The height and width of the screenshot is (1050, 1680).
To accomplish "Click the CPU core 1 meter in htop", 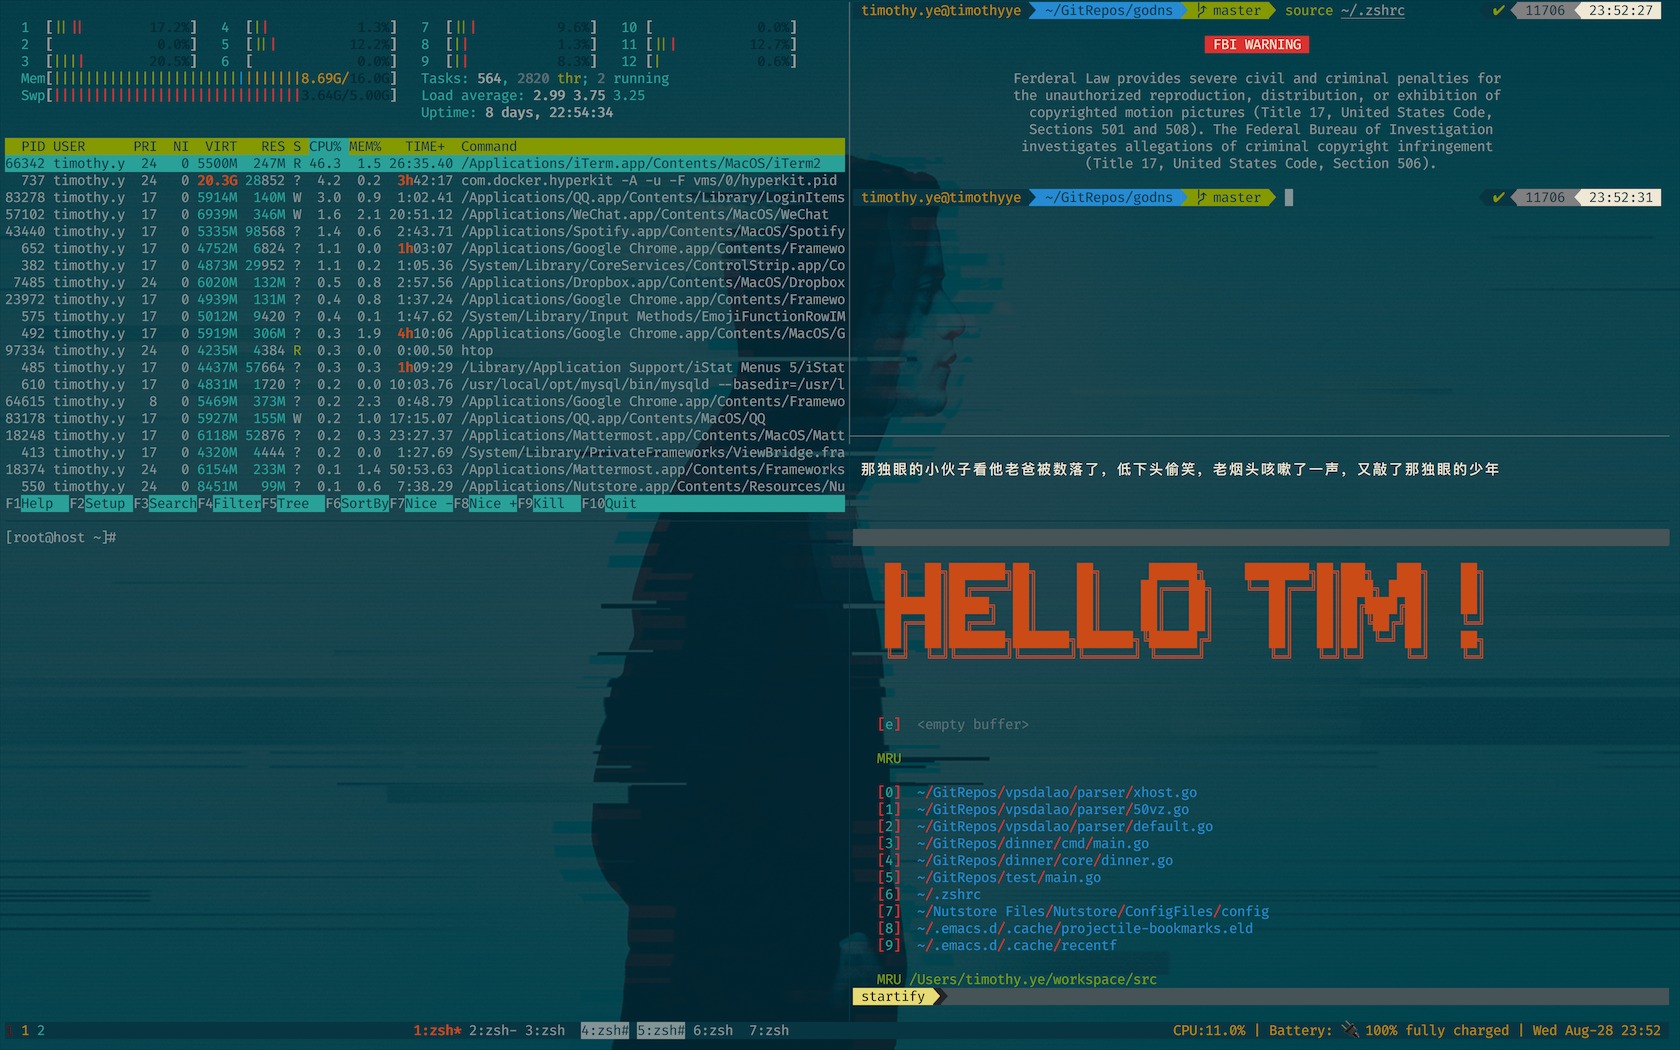I will 109,28.
